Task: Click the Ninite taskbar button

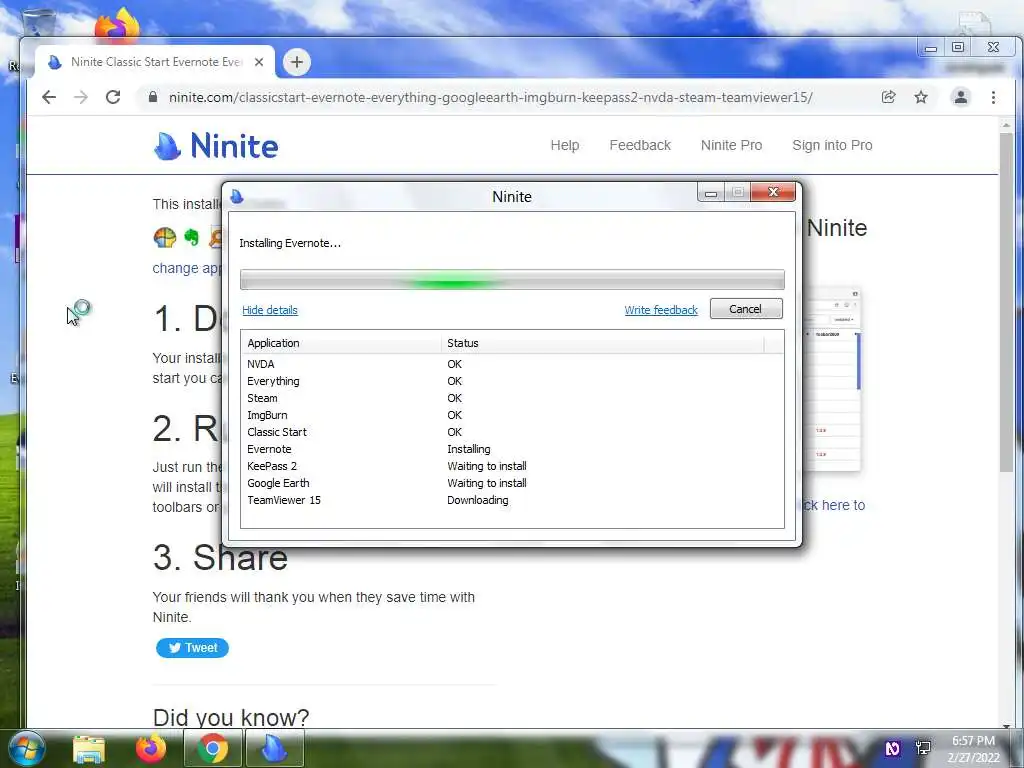Action: pos(274,748)
